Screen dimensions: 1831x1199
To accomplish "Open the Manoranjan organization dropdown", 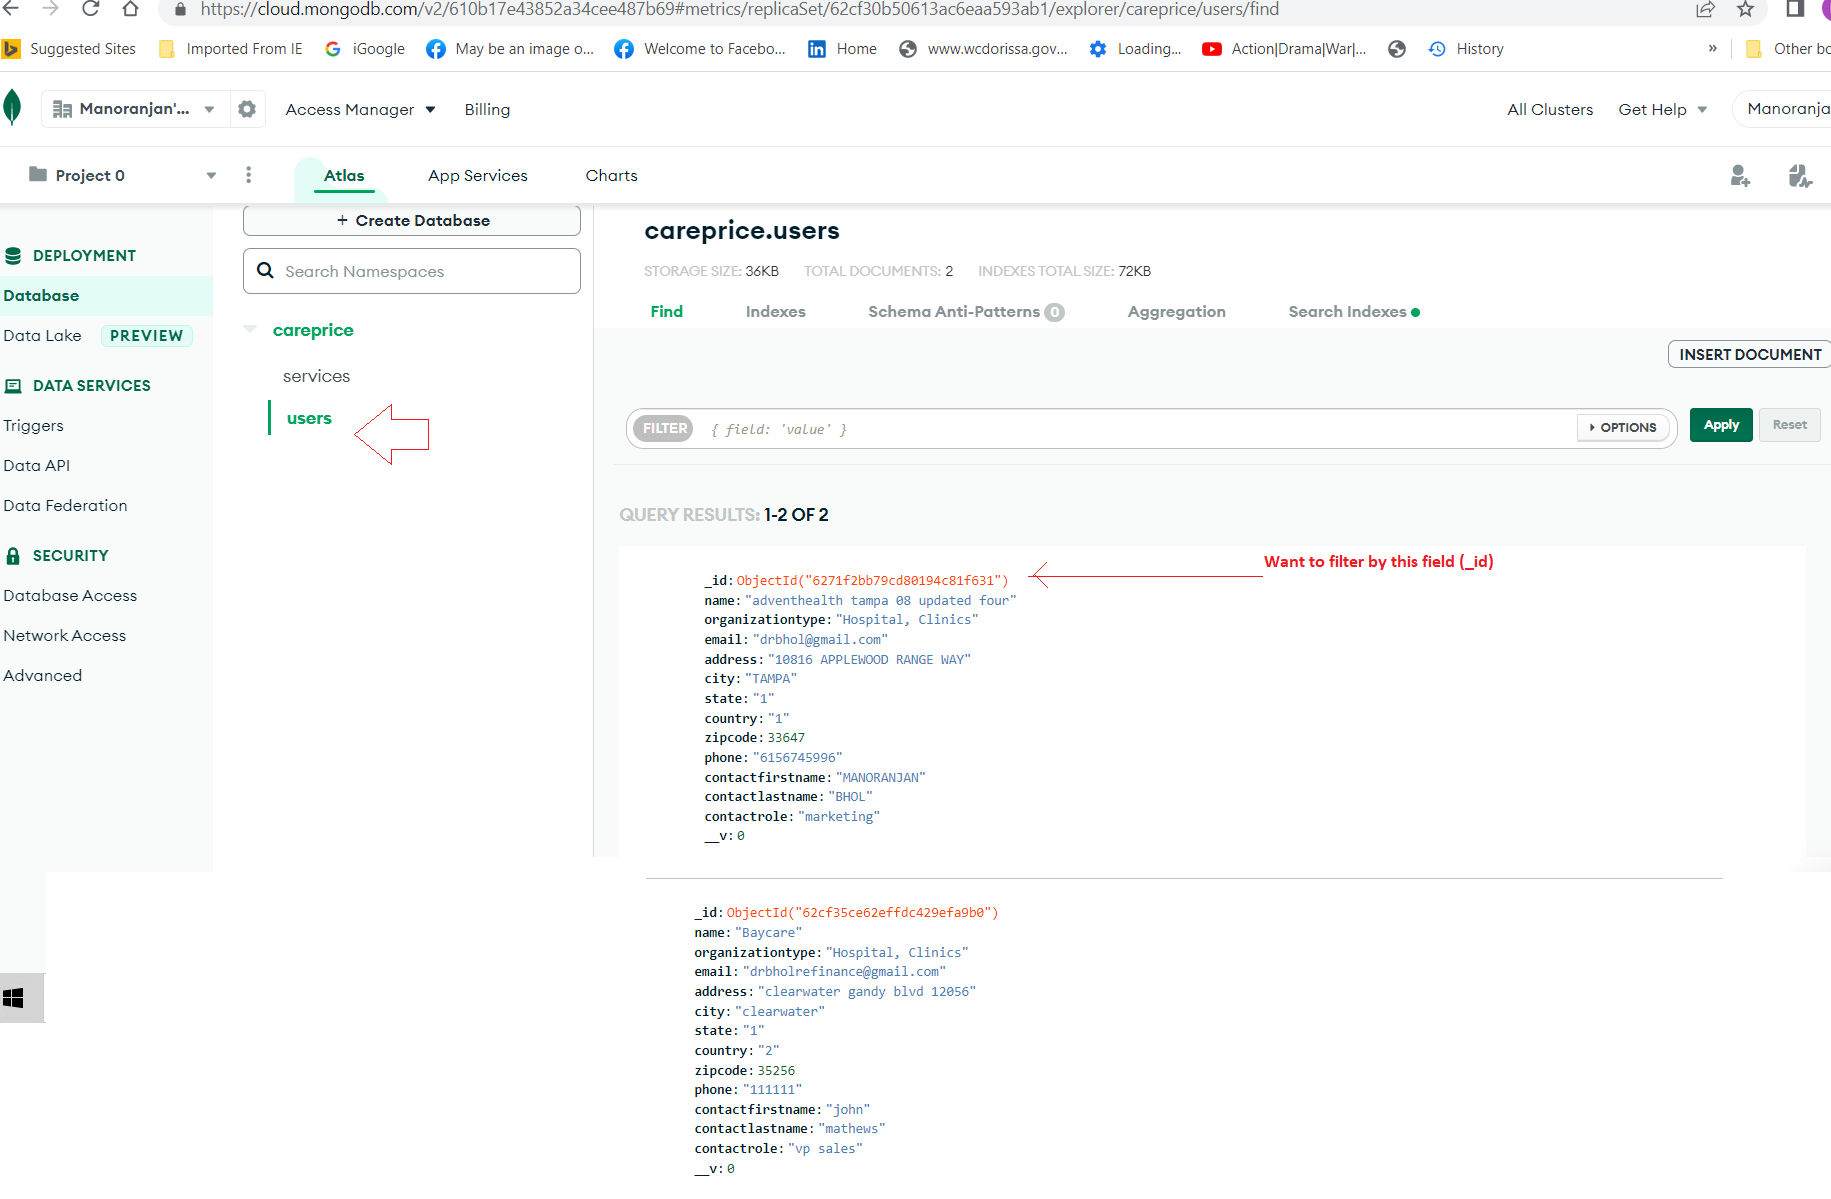I will (134, 109).
